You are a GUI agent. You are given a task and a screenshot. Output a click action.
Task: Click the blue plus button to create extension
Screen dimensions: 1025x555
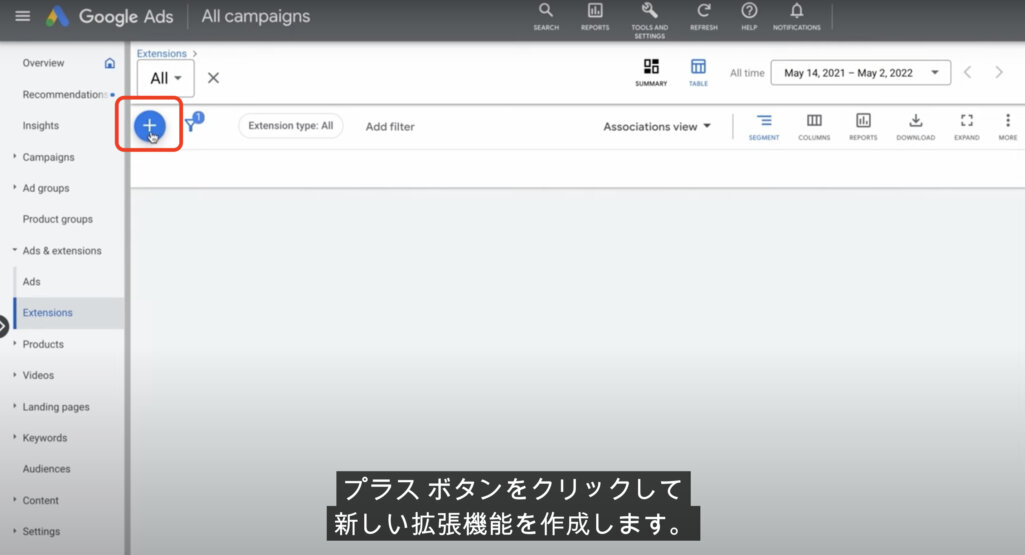[x=149, y=125]
